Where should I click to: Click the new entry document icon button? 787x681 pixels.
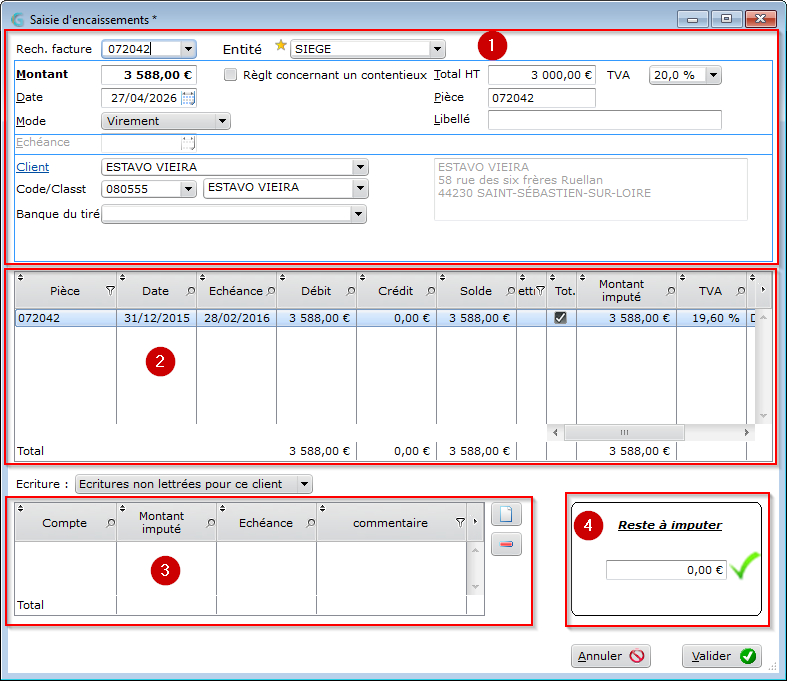point(506,514)
